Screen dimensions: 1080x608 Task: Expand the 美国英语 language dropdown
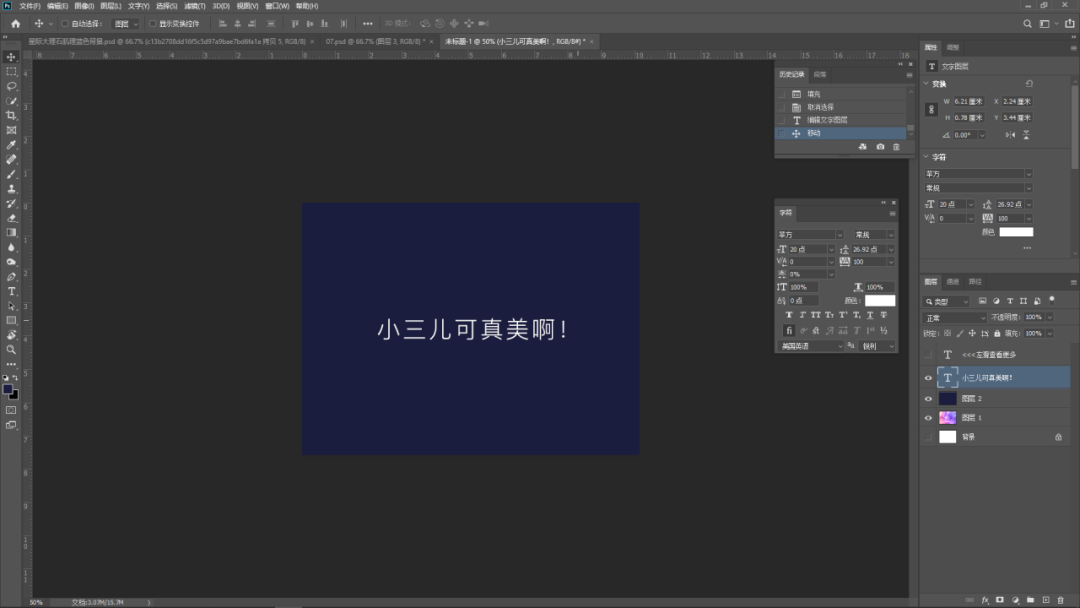pos(810,346)
